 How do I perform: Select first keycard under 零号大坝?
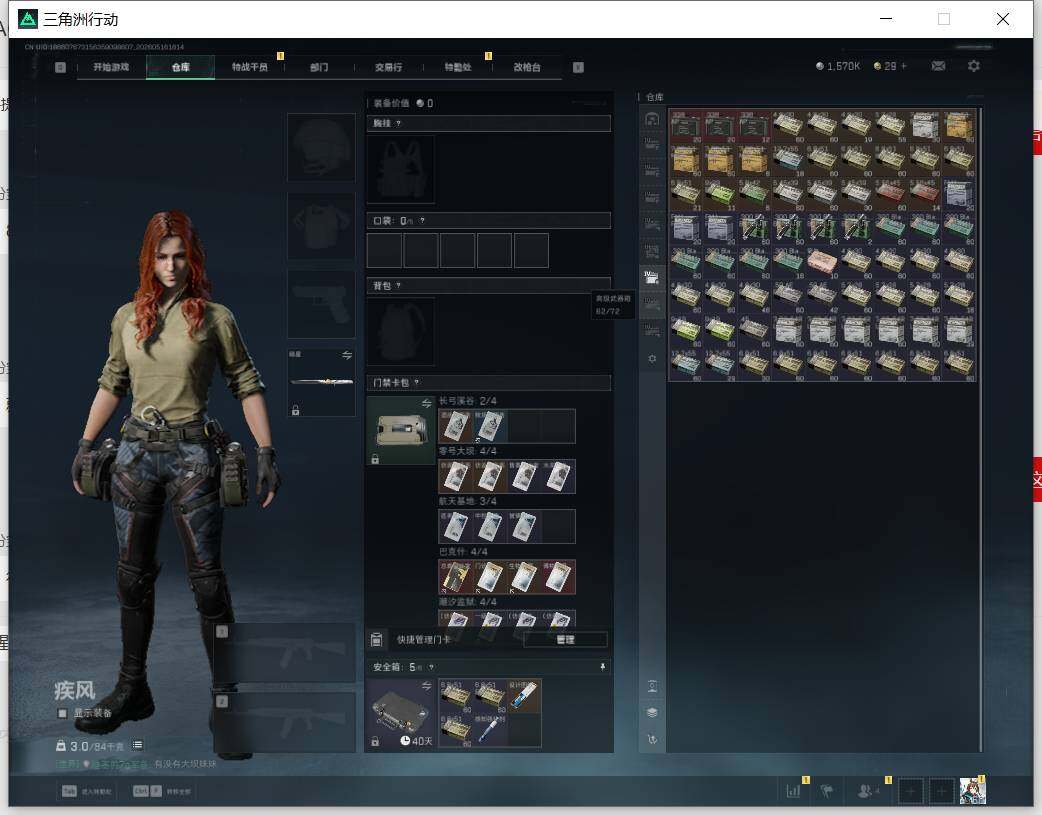(456, 477)
